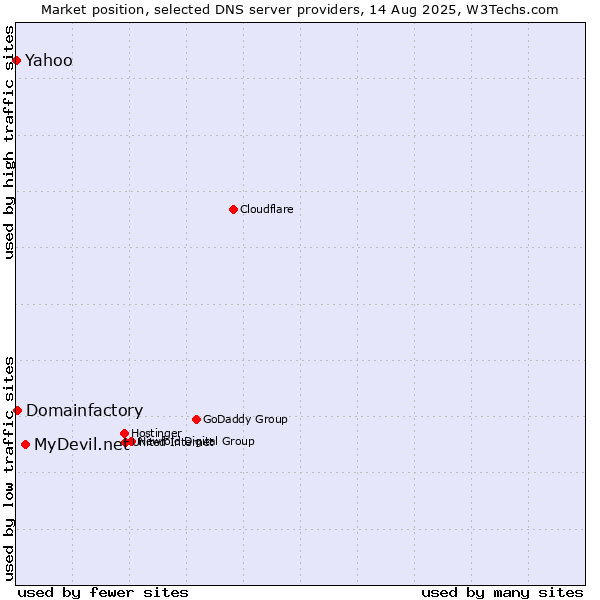
Task: Click the Domainfactory red diamond marker
Action: click(18, 411)
